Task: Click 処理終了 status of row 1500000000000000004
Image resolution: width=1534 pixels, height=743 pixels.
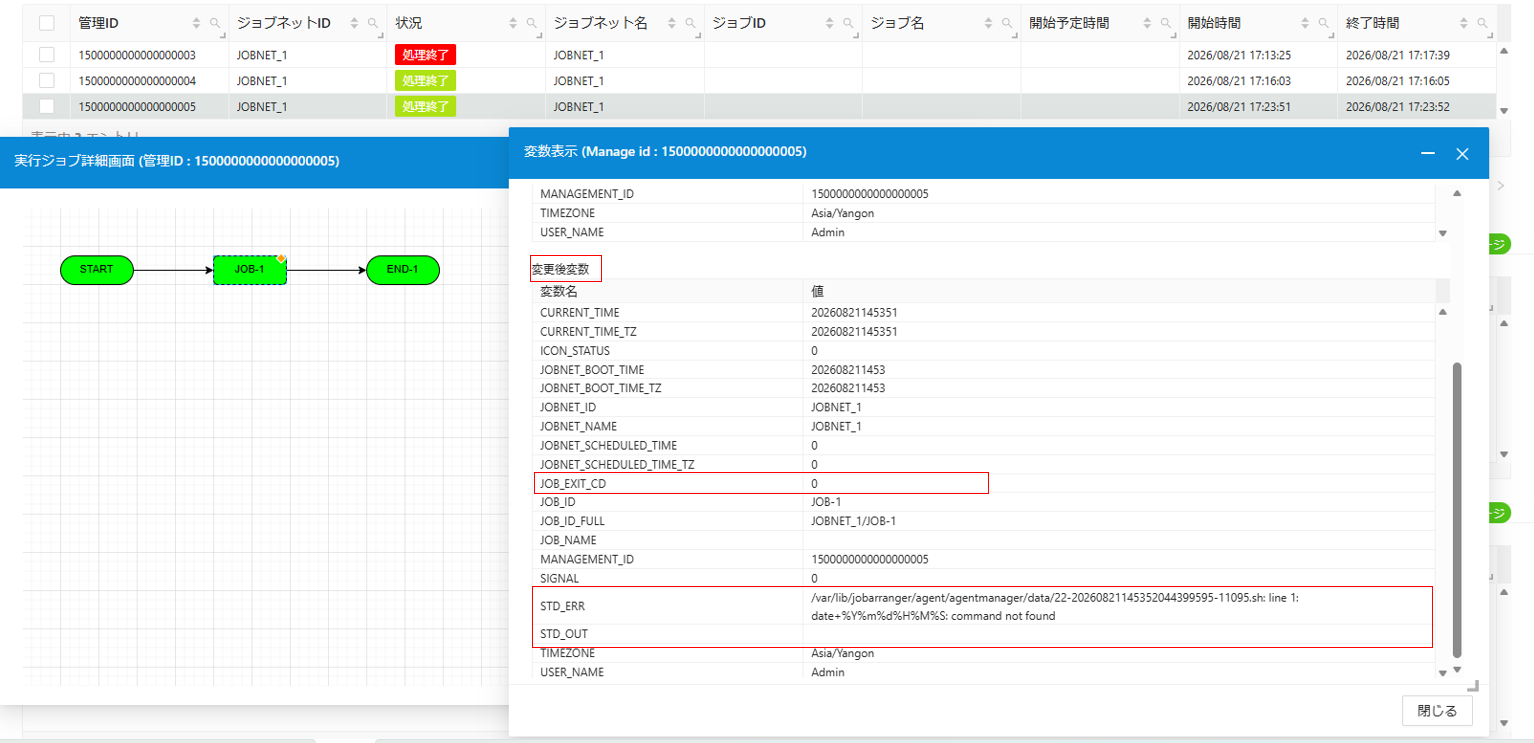Action: pyautogui.click(x=425, y=80)
